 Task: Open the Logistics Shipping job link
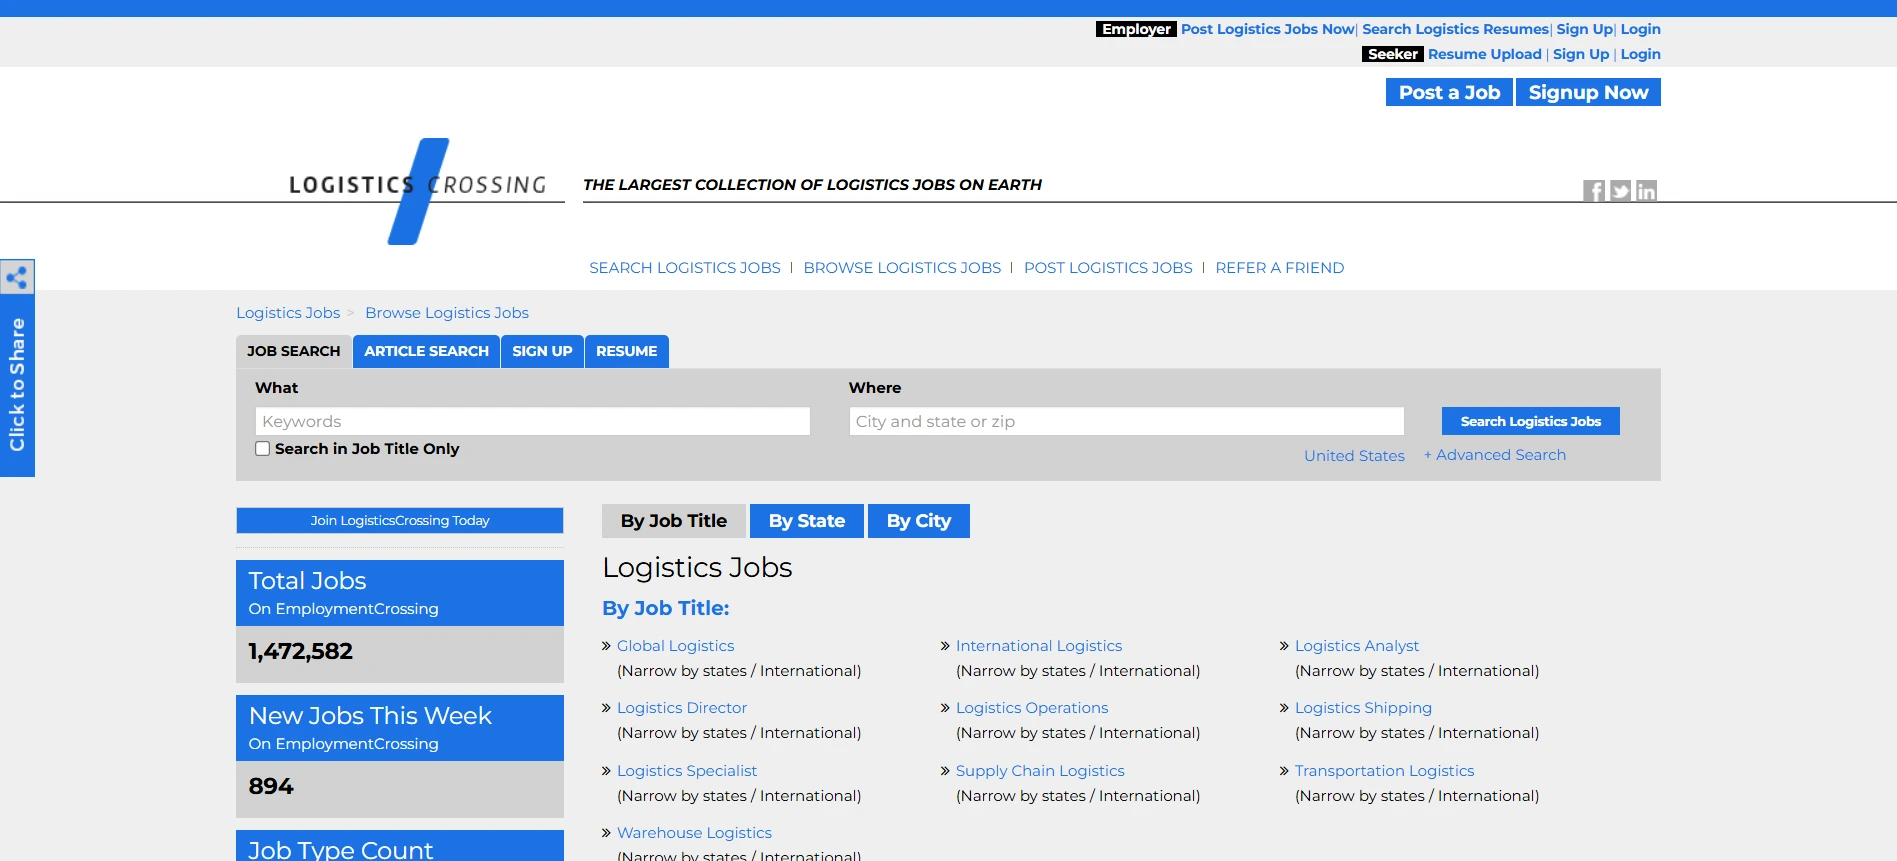(x=1363, y=708)
